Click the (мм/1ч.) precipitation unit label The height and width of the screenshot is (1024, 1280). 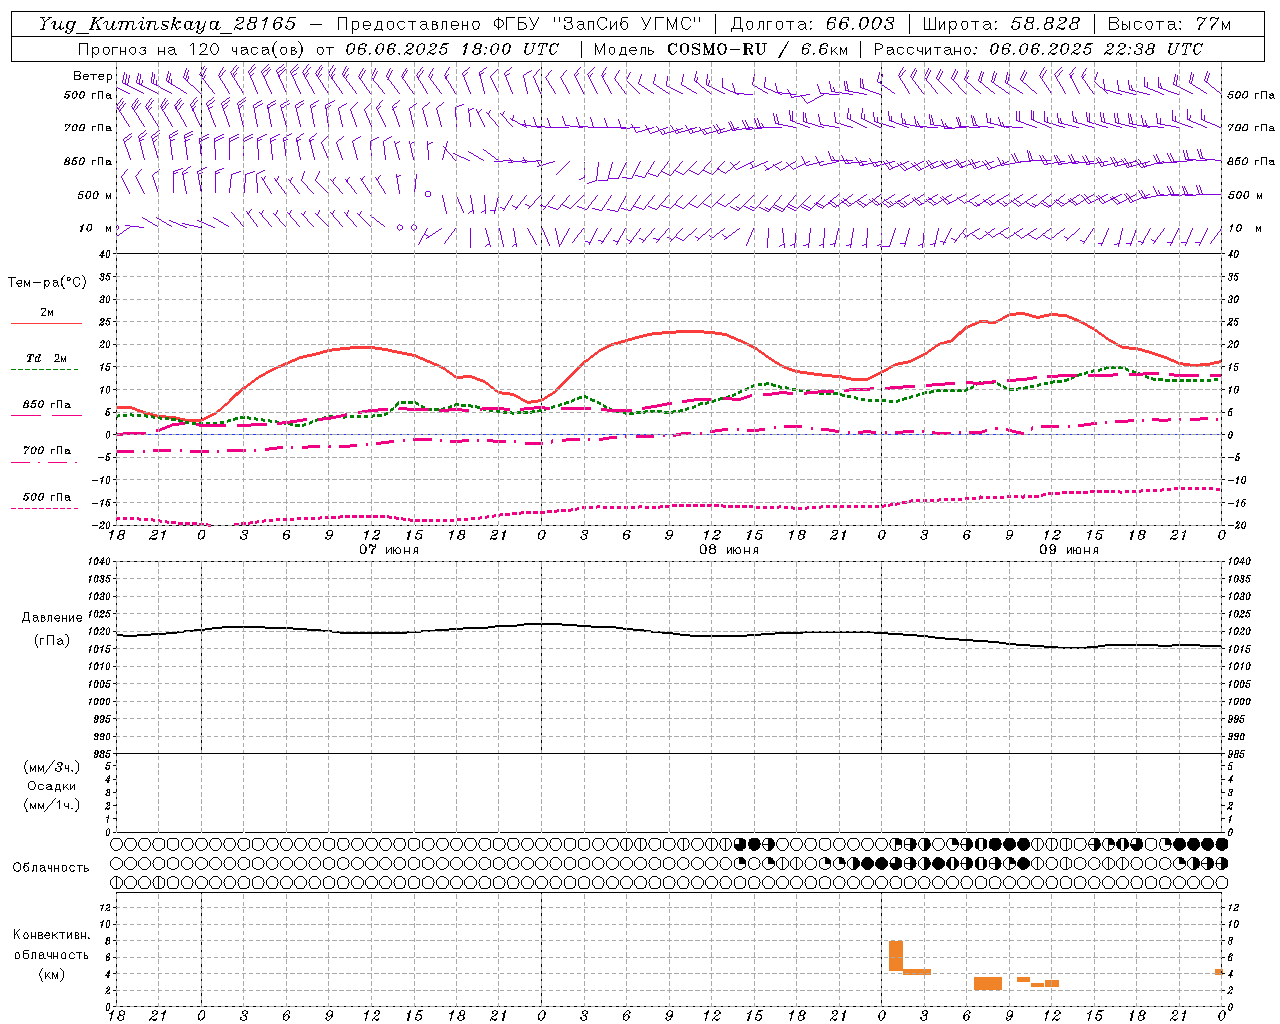pos(51,805)
